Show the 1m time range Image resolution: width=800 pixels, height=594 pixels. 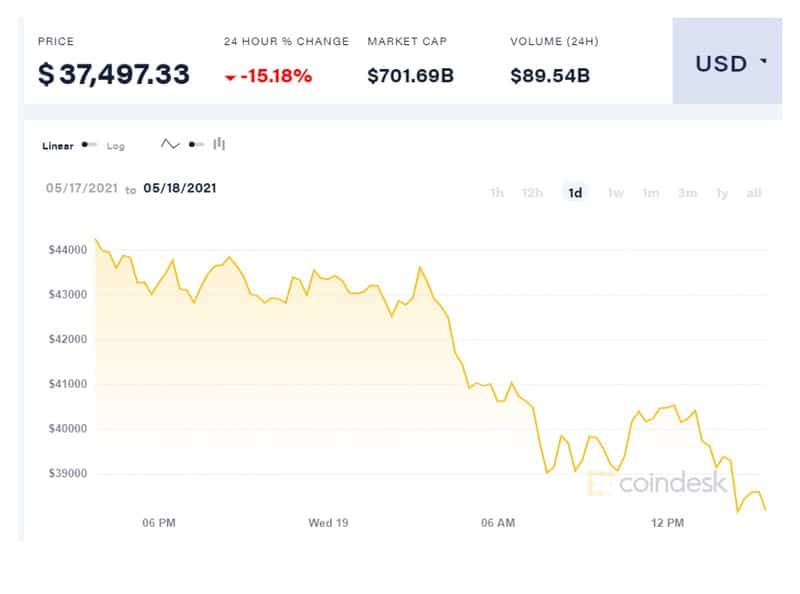point(651,193)
